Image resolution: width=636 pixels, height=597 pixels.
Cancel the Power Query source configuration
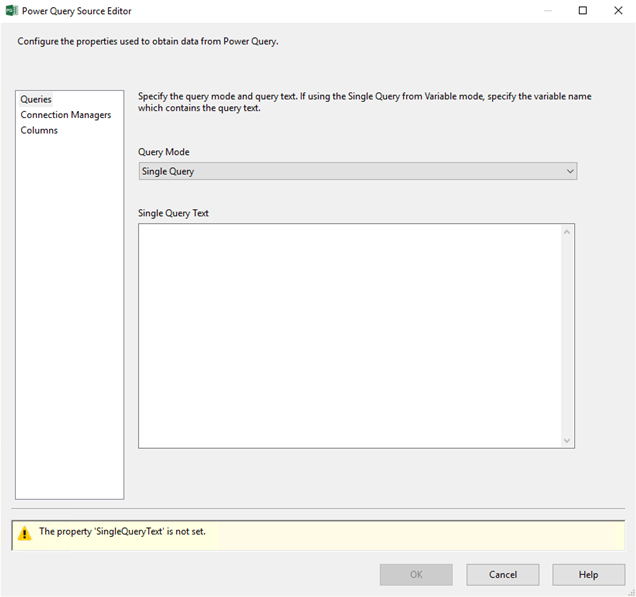tap(502, 575)
